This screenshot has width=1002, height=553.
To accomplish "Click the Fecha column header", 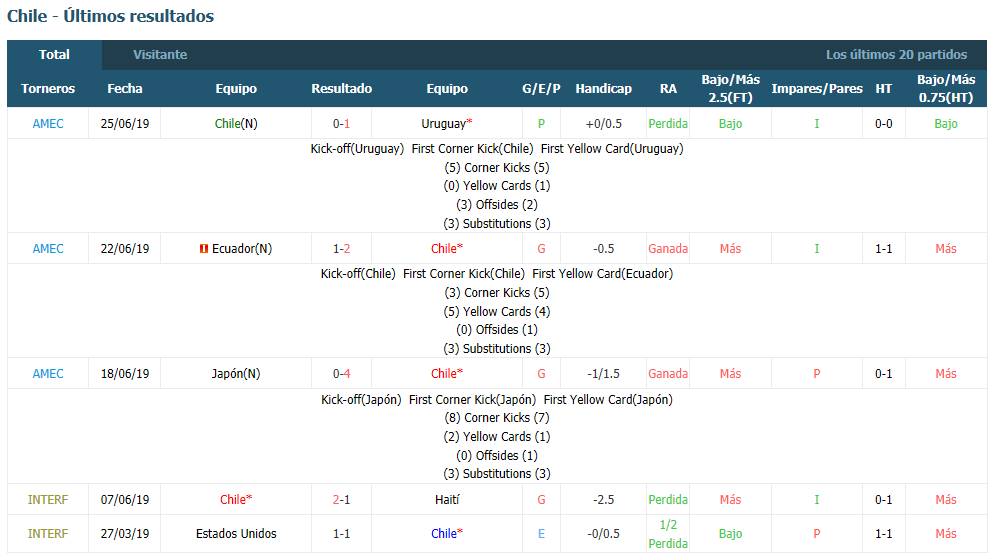I will [125, 89].
